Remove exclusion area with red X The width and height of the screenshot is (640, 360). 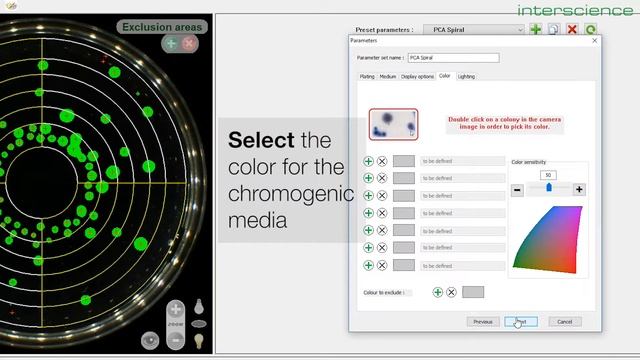click(189, 44)
